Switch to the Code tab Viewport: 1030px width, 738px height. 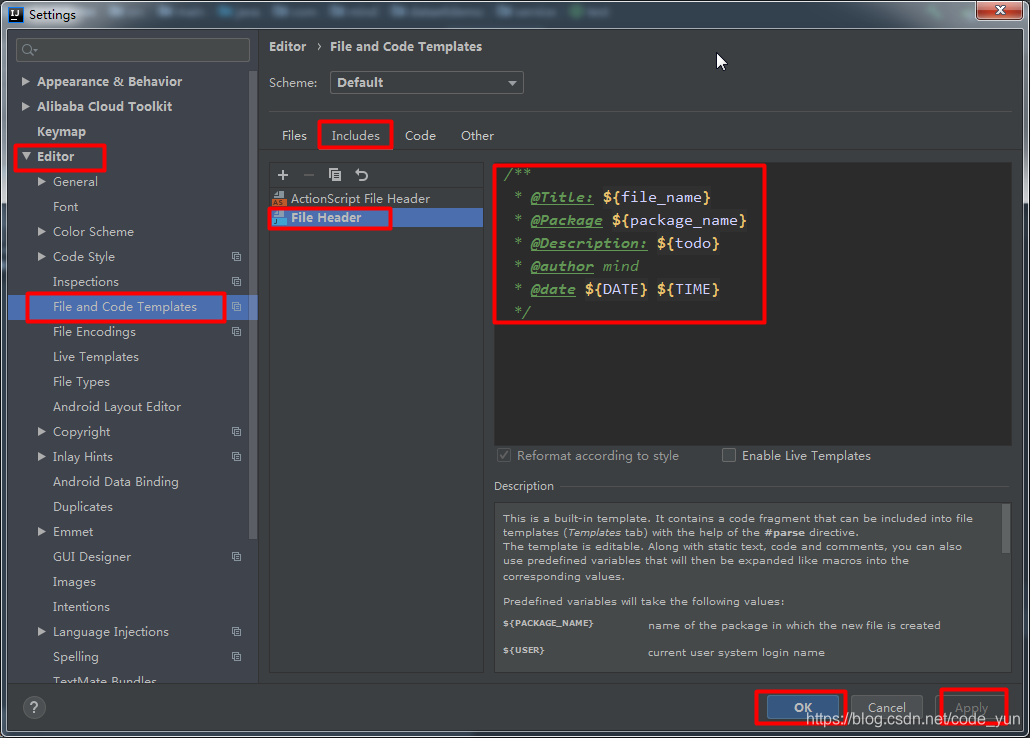(420, 135)
